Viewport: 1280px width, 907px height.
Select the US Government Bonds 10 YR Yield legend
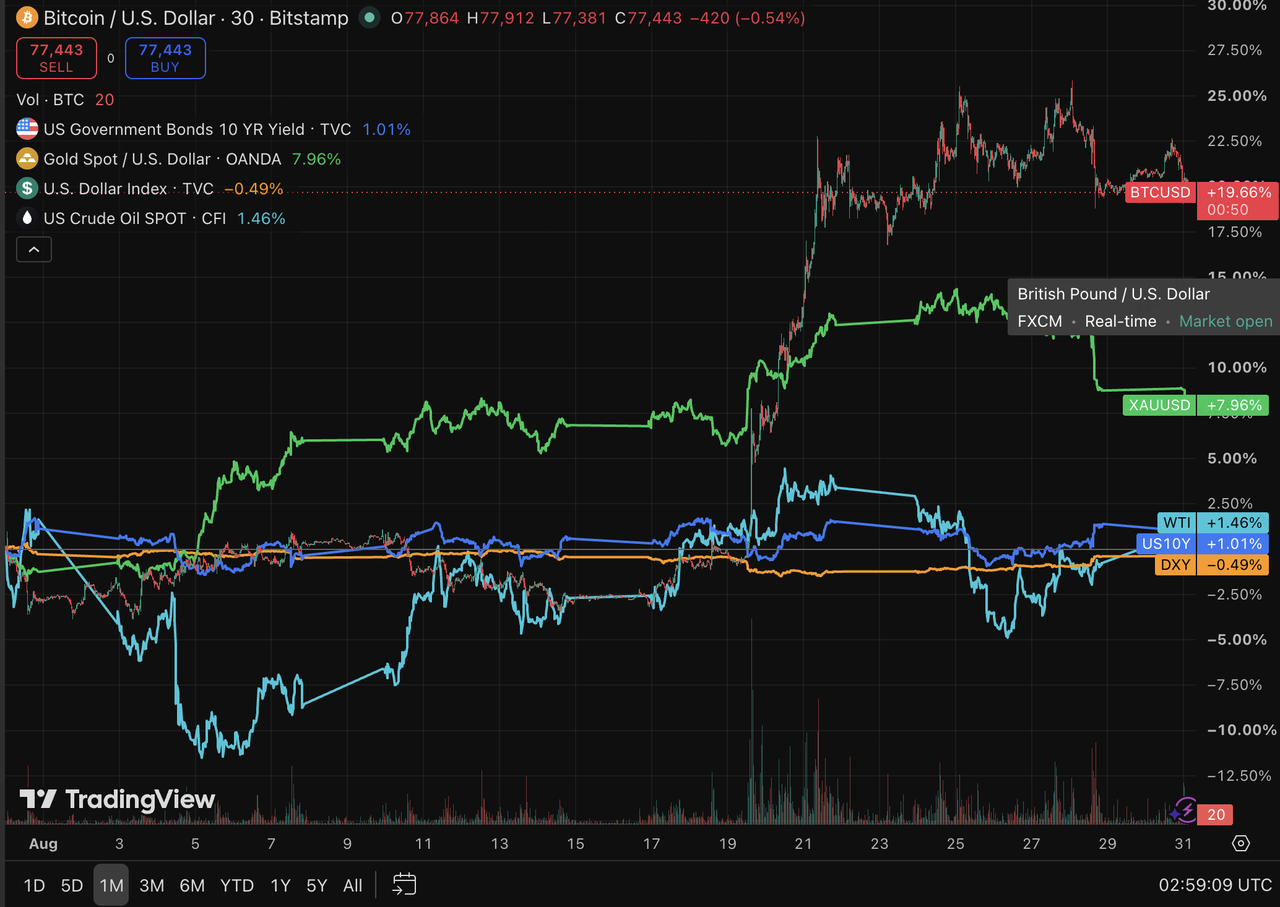[197, 129]
